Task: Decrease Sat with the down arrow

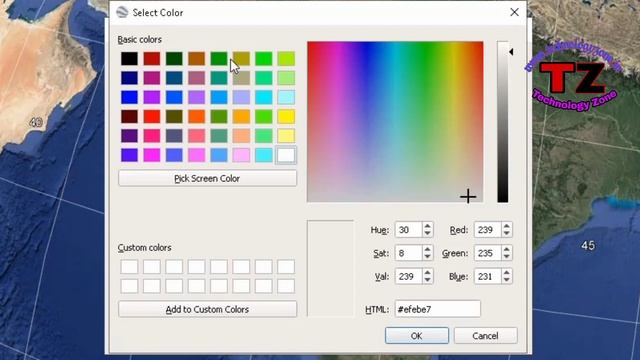Action: [427, 257]
